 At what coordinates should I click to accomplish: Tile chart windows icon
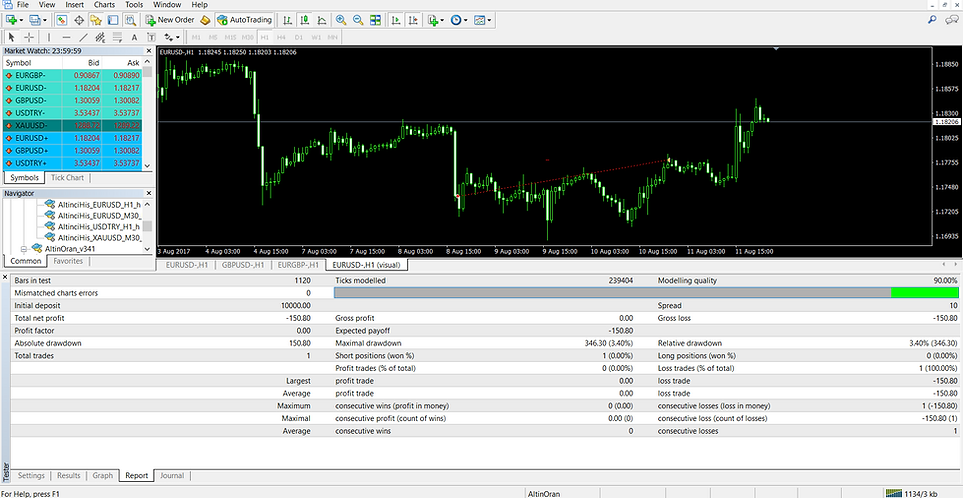click(x=375, y=20)
